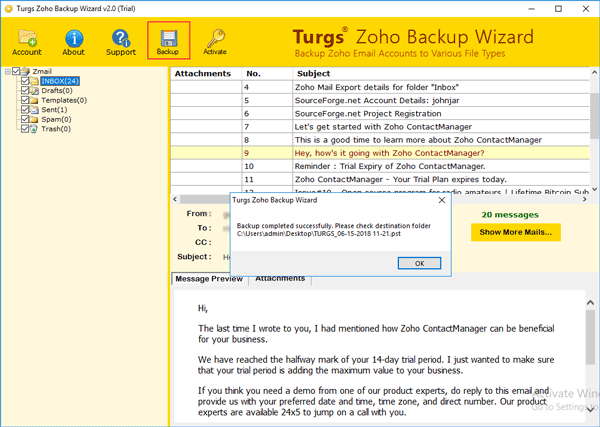Switch to the Attachments tab

point(280,279)
